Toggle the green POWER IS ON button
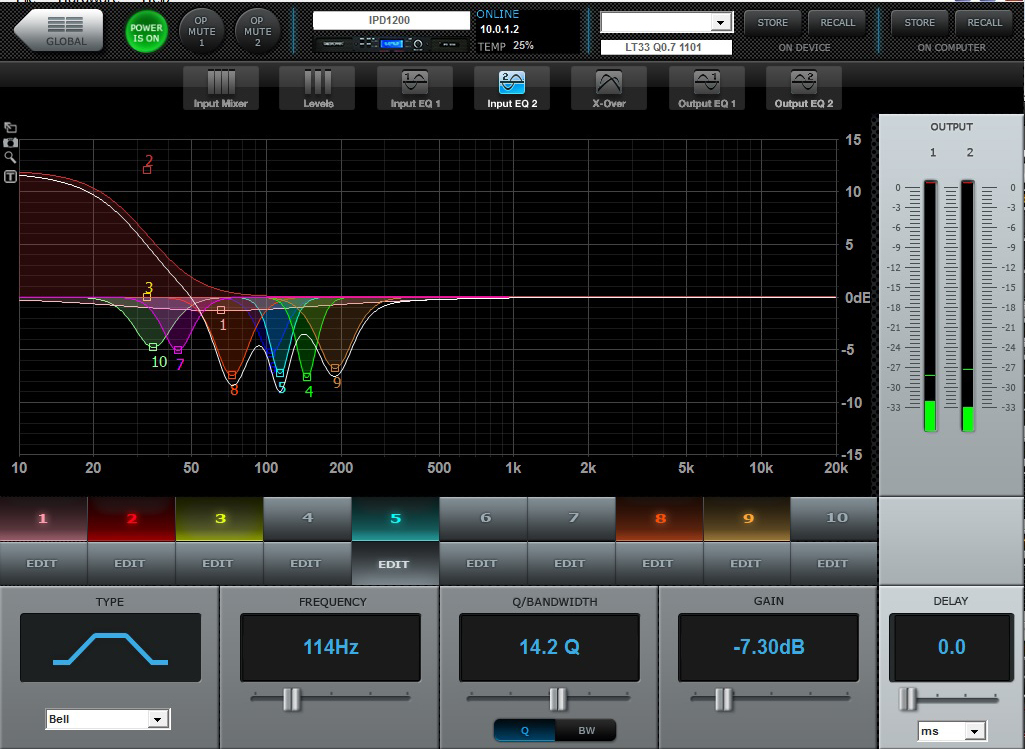The height and width of the screenshot is (749, 1025). tap(146, 31)
